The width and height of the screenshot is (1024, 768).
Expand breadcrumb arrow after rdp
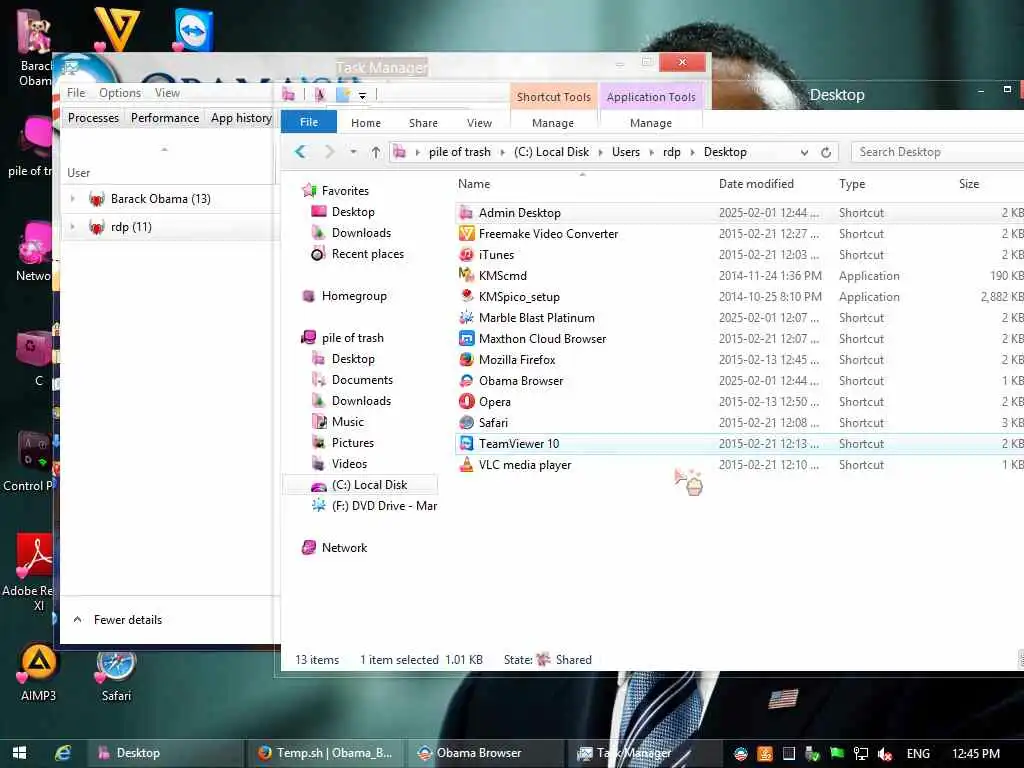(x=692, y=152)
